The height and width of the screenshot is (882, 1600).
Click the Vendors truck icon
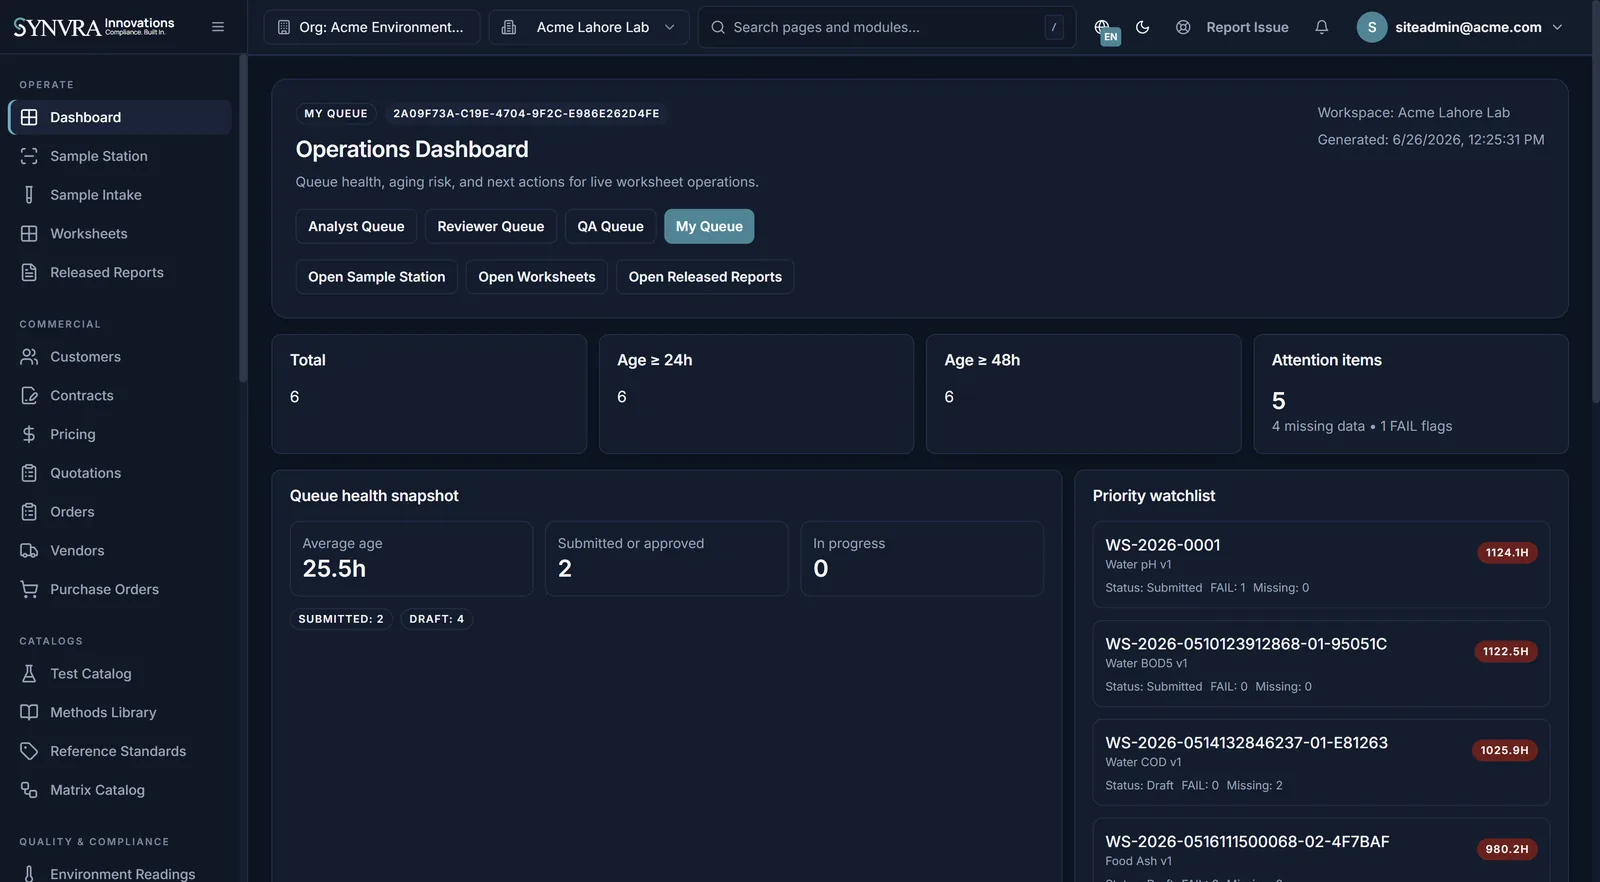pyautogui.click(x=29, y=550)
